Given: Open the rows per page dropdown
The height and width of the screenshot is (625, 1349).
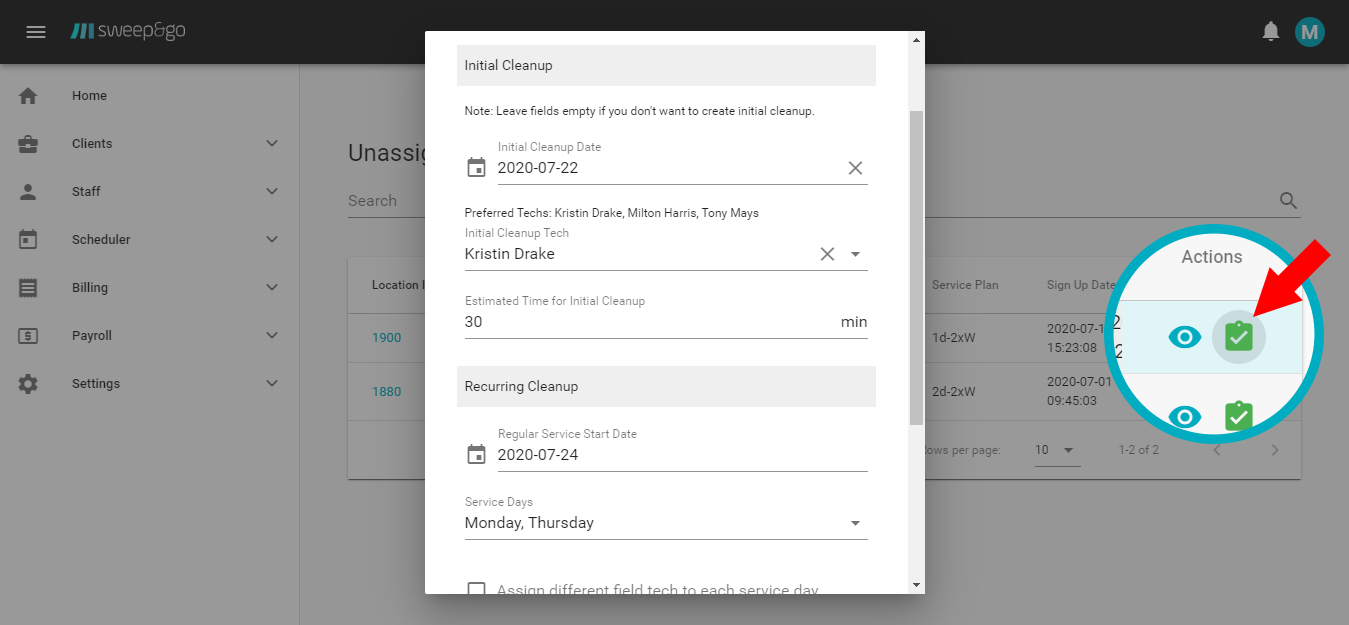Looking at the screenshot, I should coord(1057,450).
